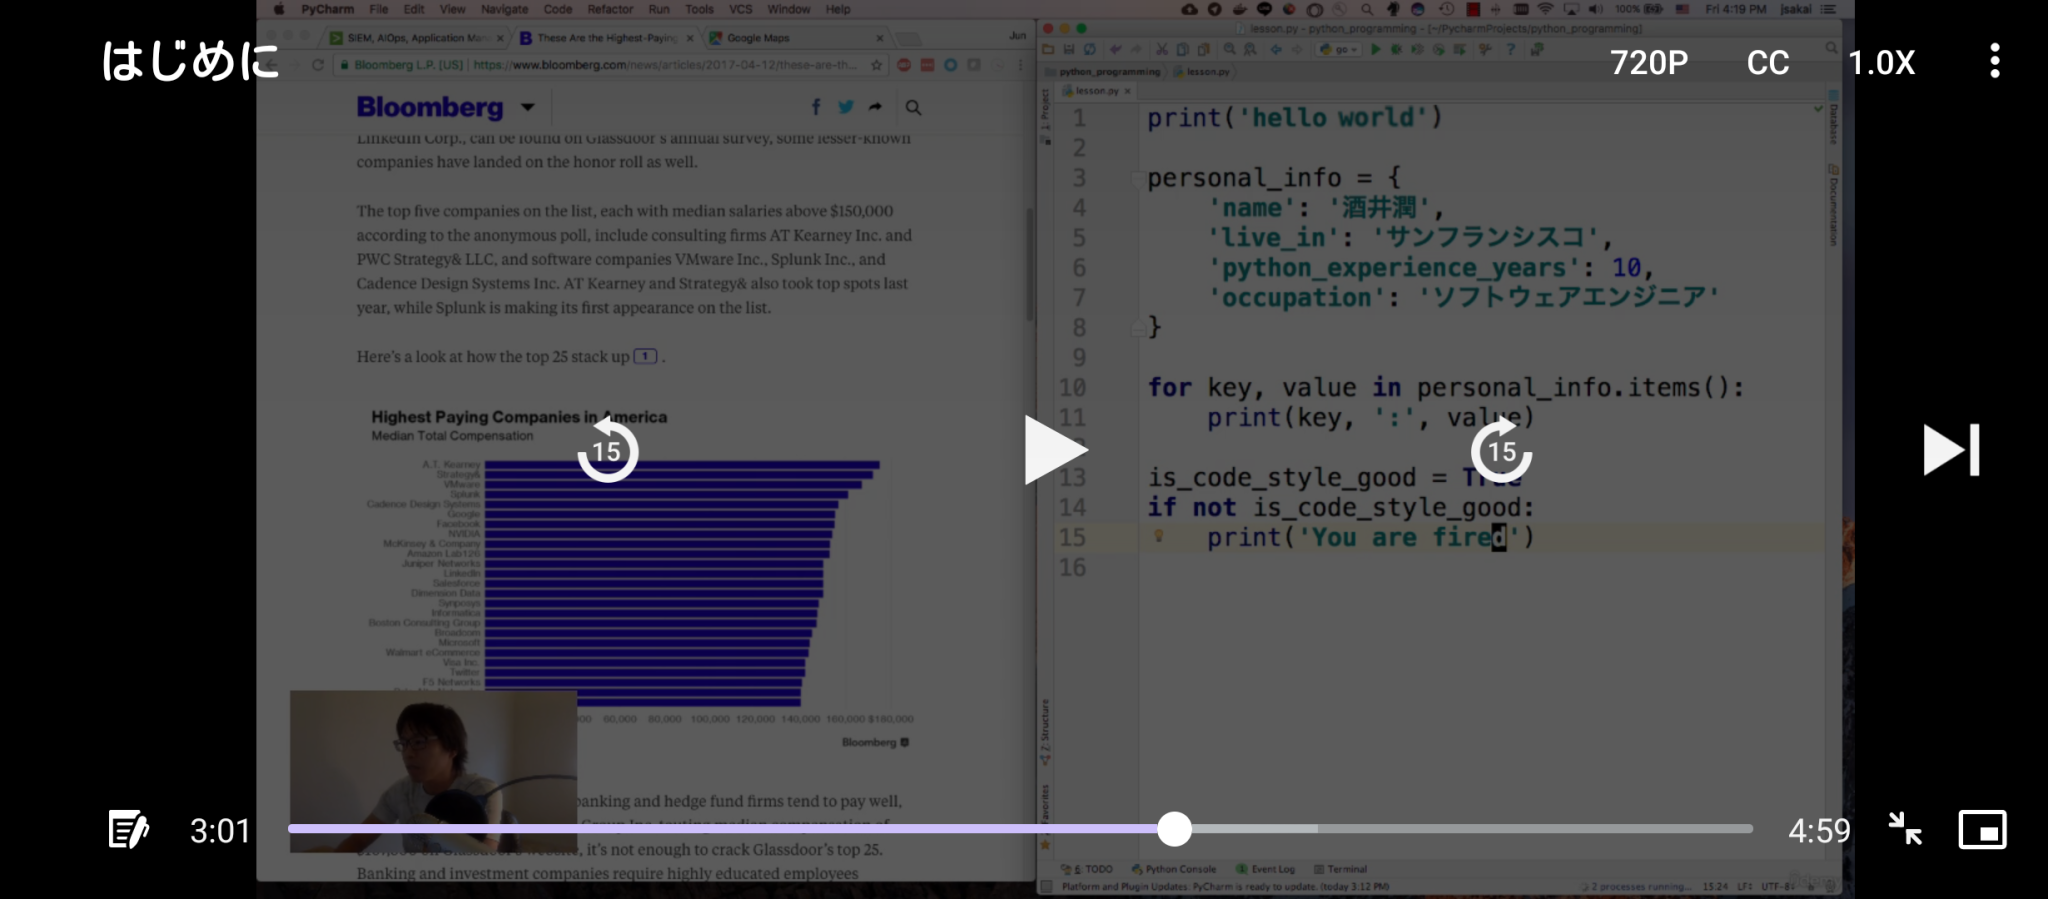Open the 1.0X playback speed selector

point(1881,63)
